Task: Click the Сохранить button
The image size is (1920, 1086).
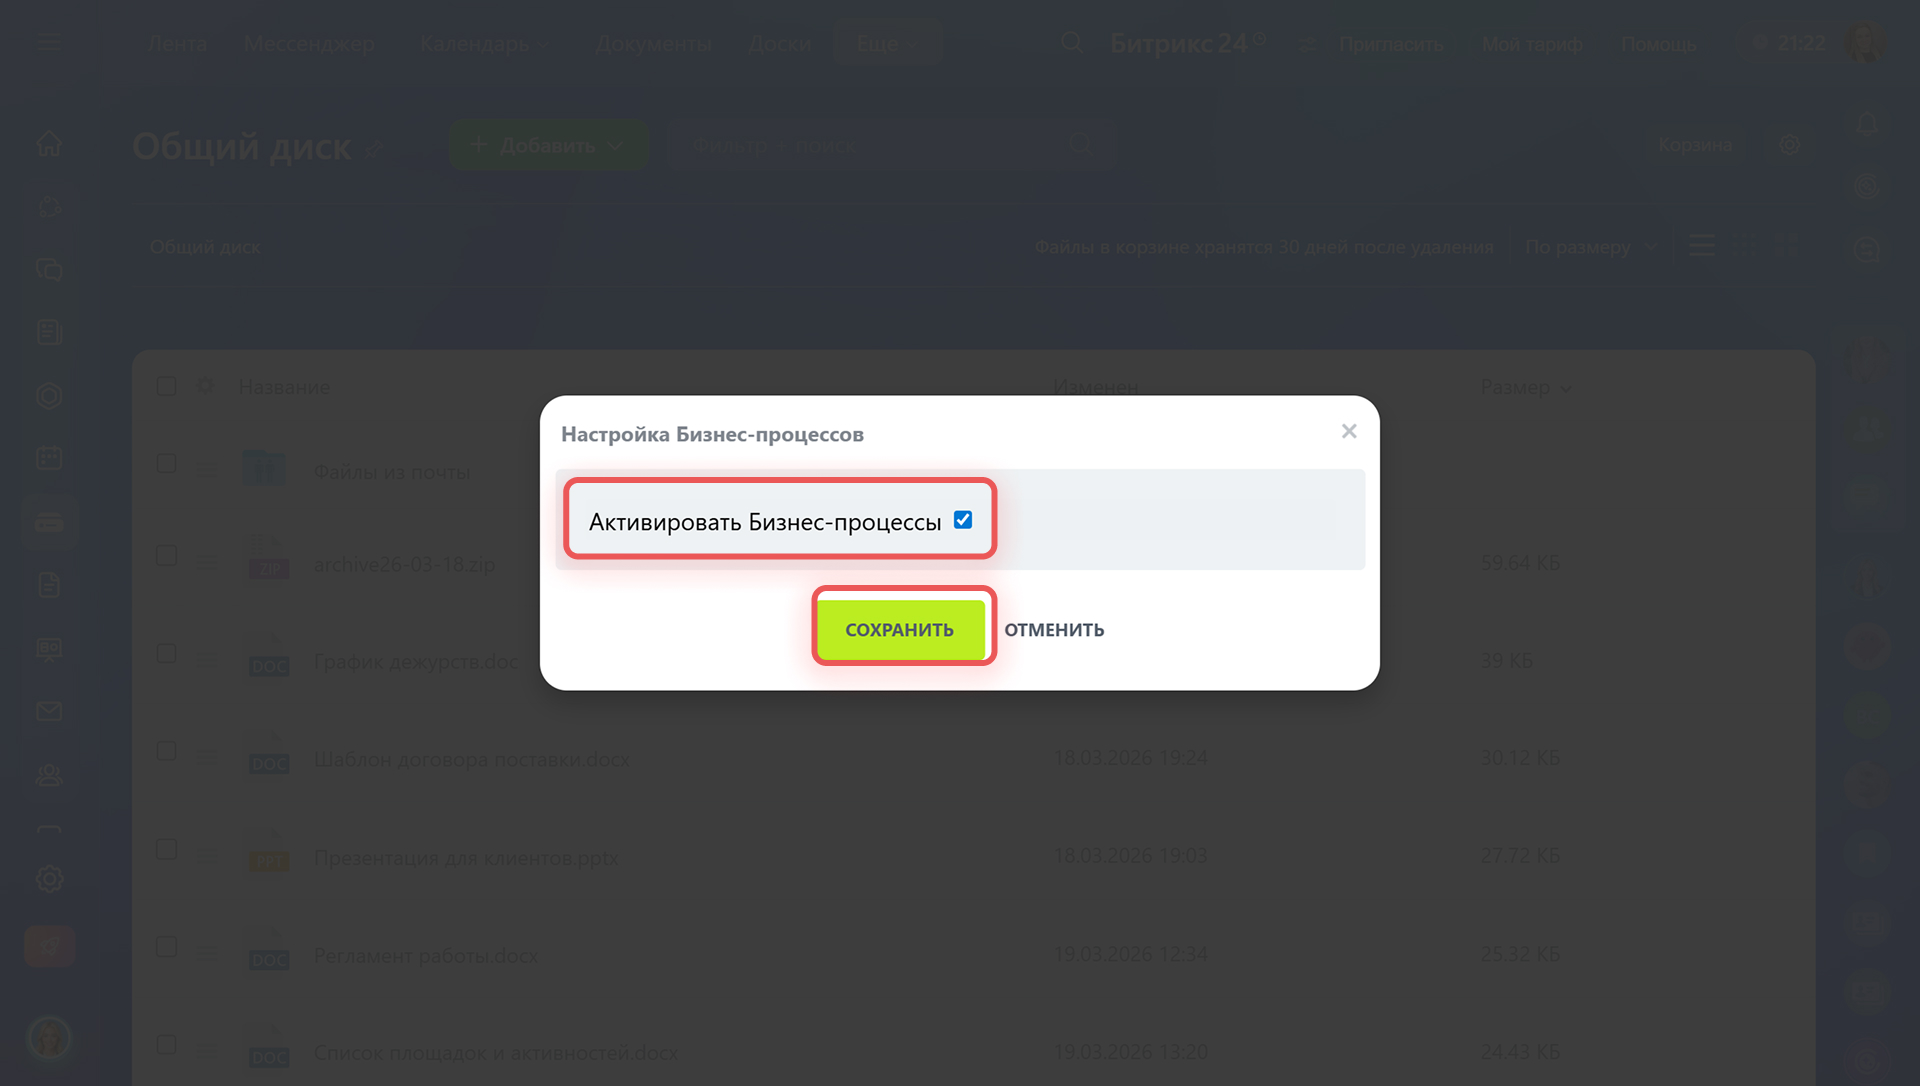Action: click(x=900, y=629)
